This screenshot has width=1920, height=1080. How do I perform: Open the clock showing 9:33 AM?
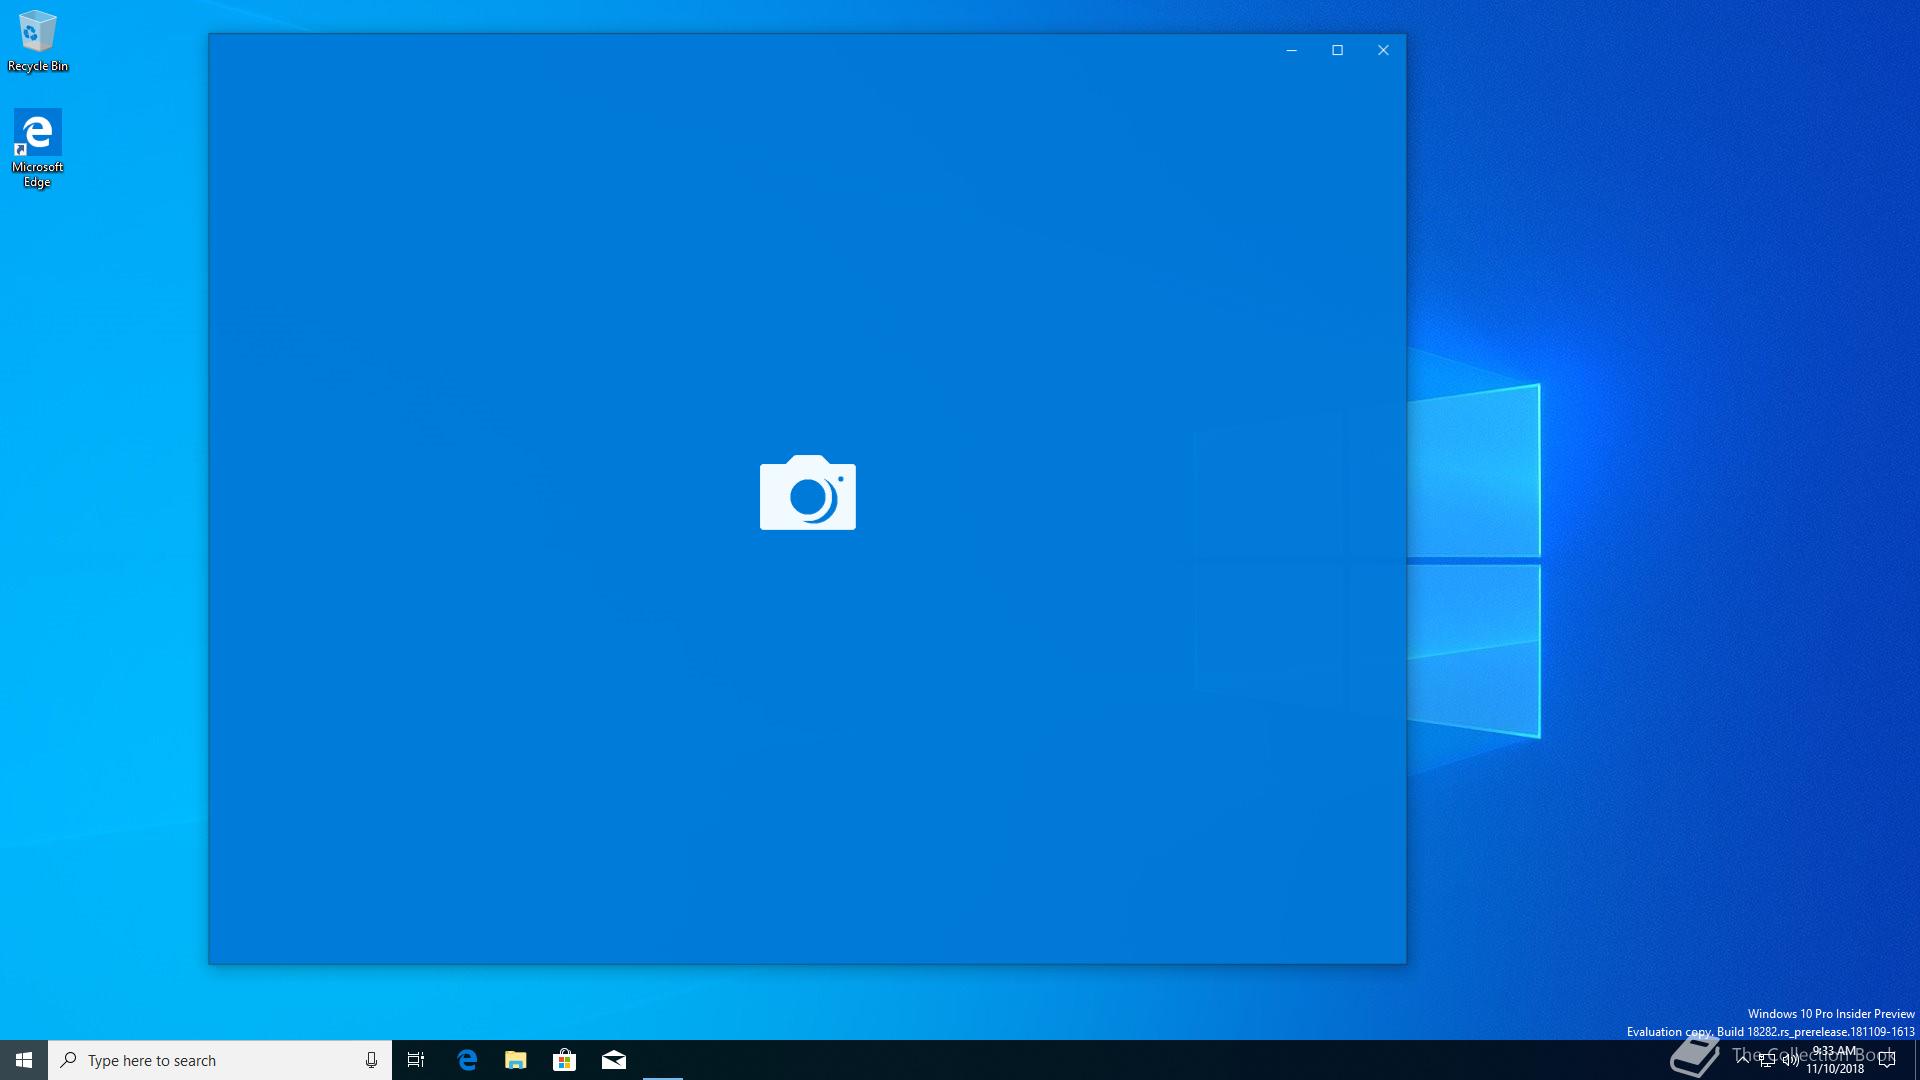point(1835,1060)
